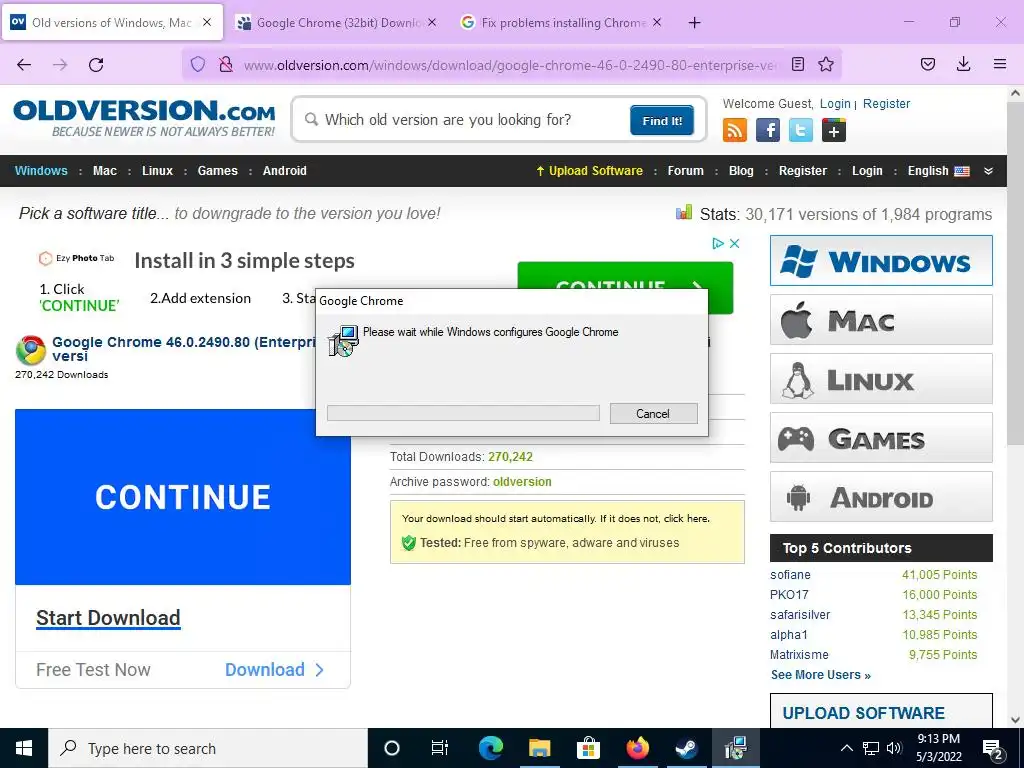The height and width of the screenshot is (768, 1024).
Task: Click the large blue CONTINUE ad button
Action: tap(183, 497)
